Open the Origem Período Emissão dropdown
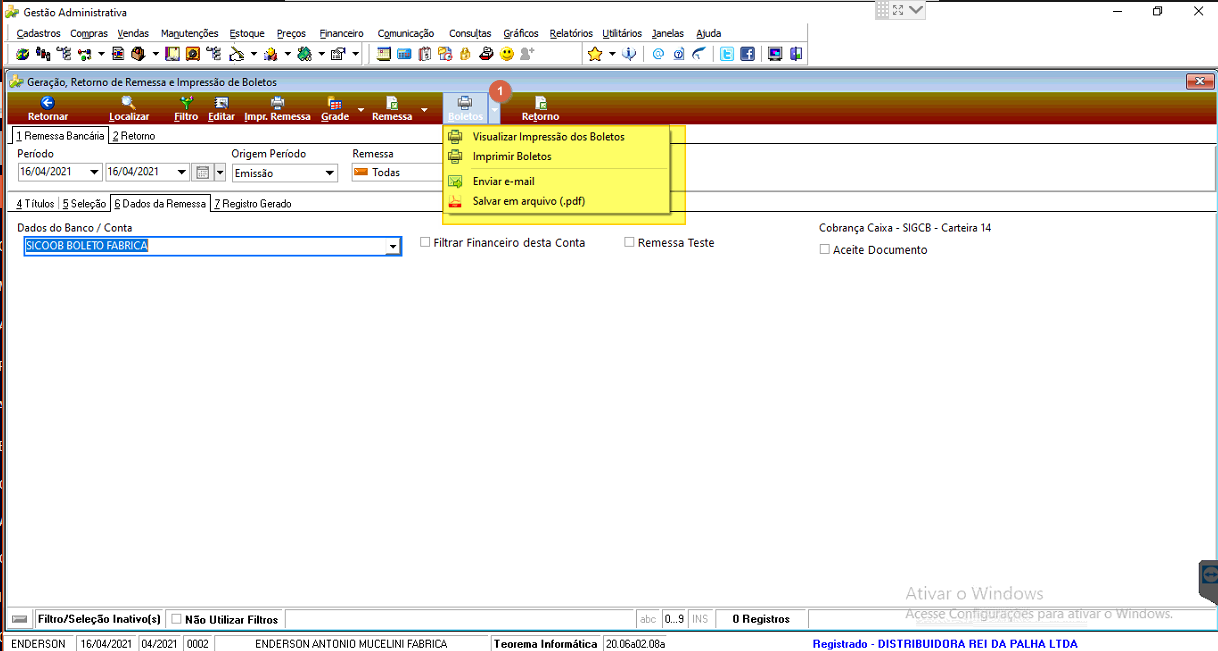 330,172
